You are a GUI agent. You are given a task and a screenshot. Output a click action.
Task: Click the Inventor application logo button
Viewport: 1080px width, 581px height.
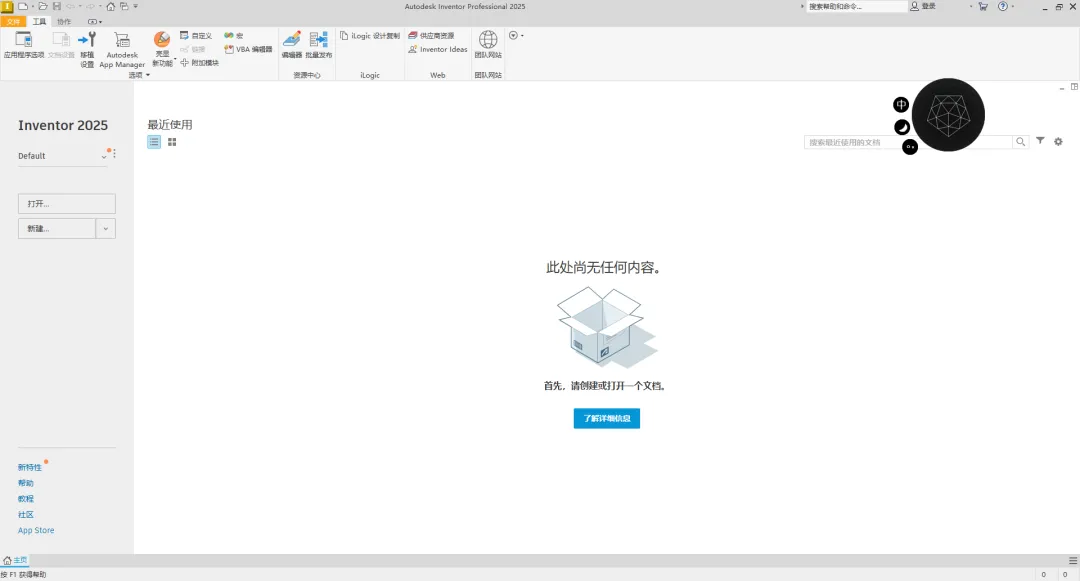(7, 7)
